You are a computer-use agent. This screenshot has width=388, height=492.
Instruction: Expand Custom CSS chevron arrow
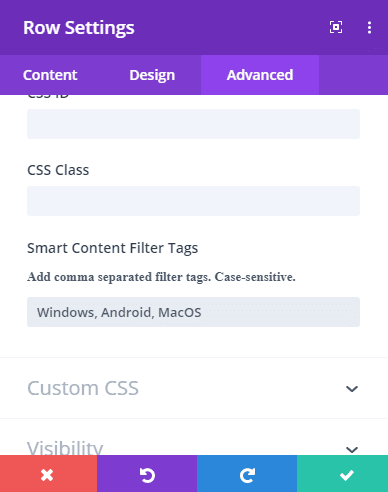[x=352, y=389]
